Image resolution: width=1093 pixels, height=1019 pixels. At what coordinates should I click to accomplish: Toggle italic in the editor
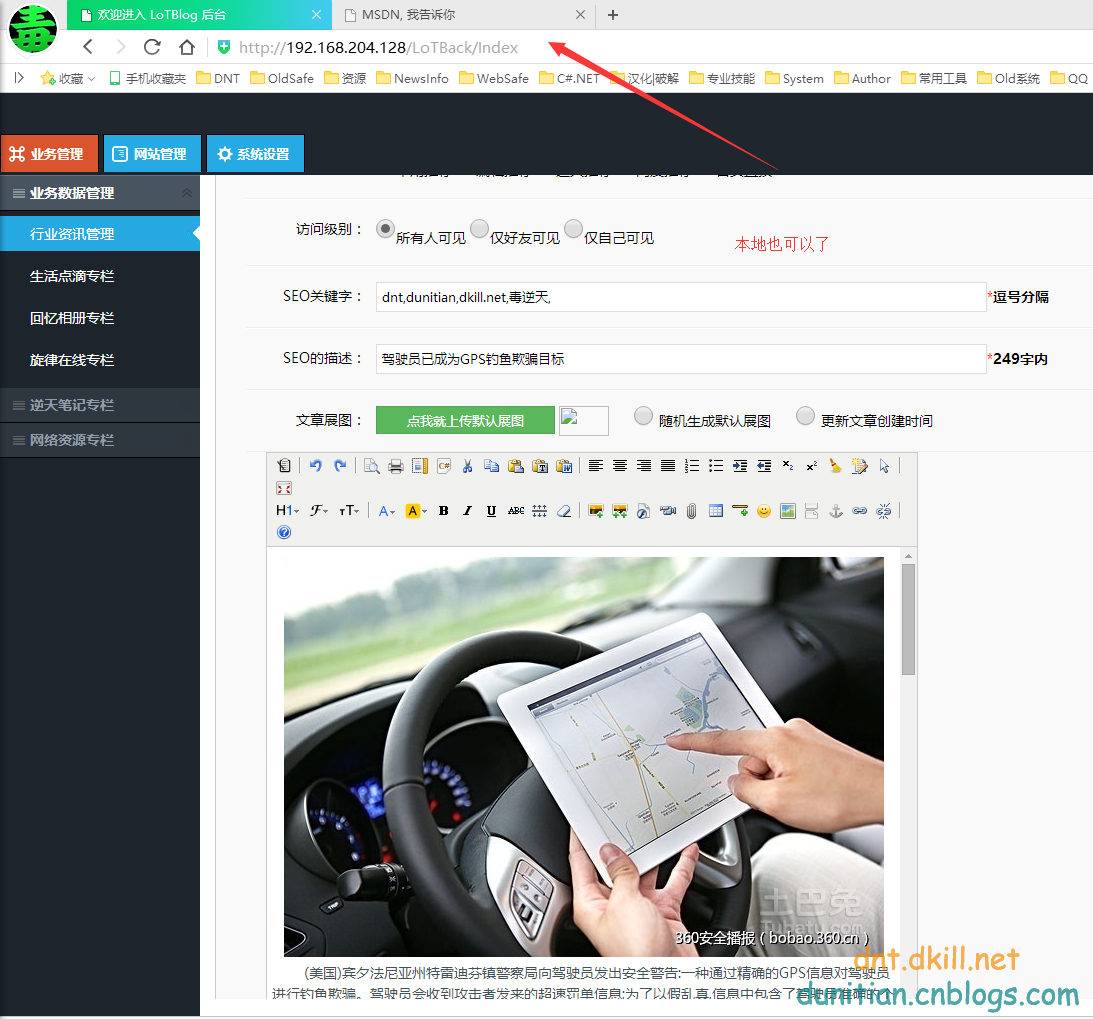pyautogui.click(x=467, y=511)
